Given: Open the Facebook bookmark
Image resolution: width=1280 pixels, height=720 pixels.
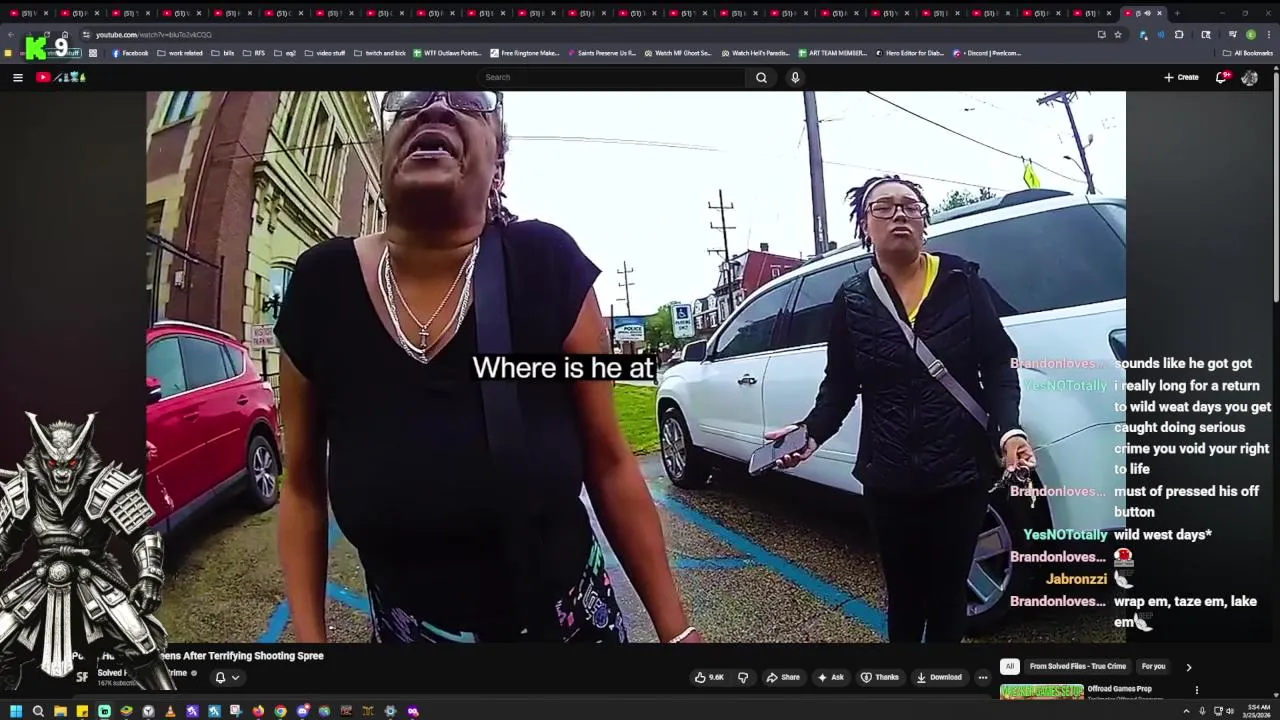Looking at the screenshot, I should coord(129,53).
